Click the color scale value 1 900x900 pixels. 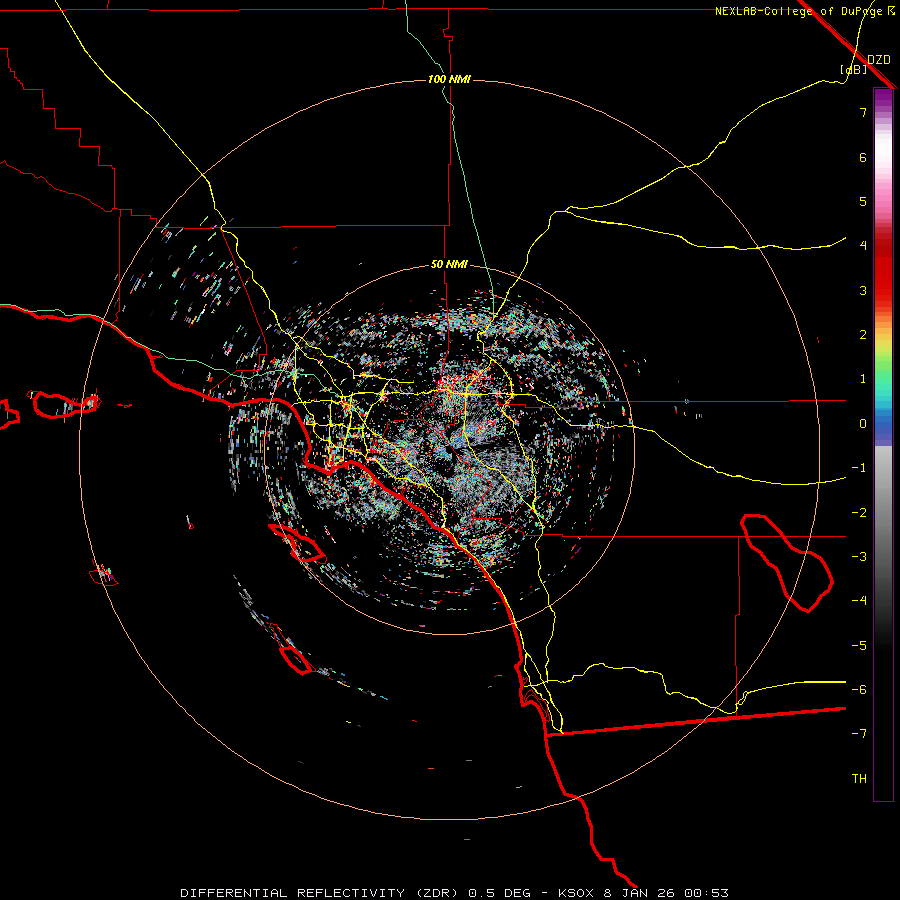click(863, 379)
